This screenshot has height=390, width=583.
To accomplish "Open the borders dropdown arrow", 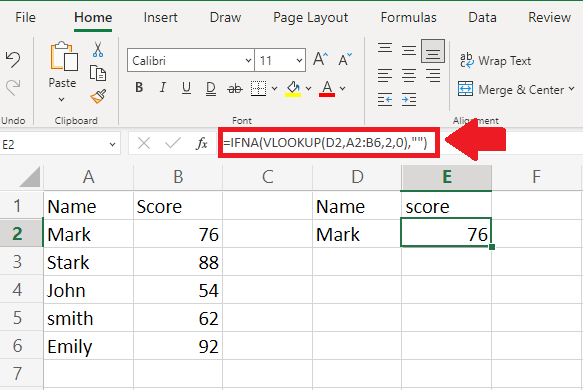I will click(x=274, y=88).
